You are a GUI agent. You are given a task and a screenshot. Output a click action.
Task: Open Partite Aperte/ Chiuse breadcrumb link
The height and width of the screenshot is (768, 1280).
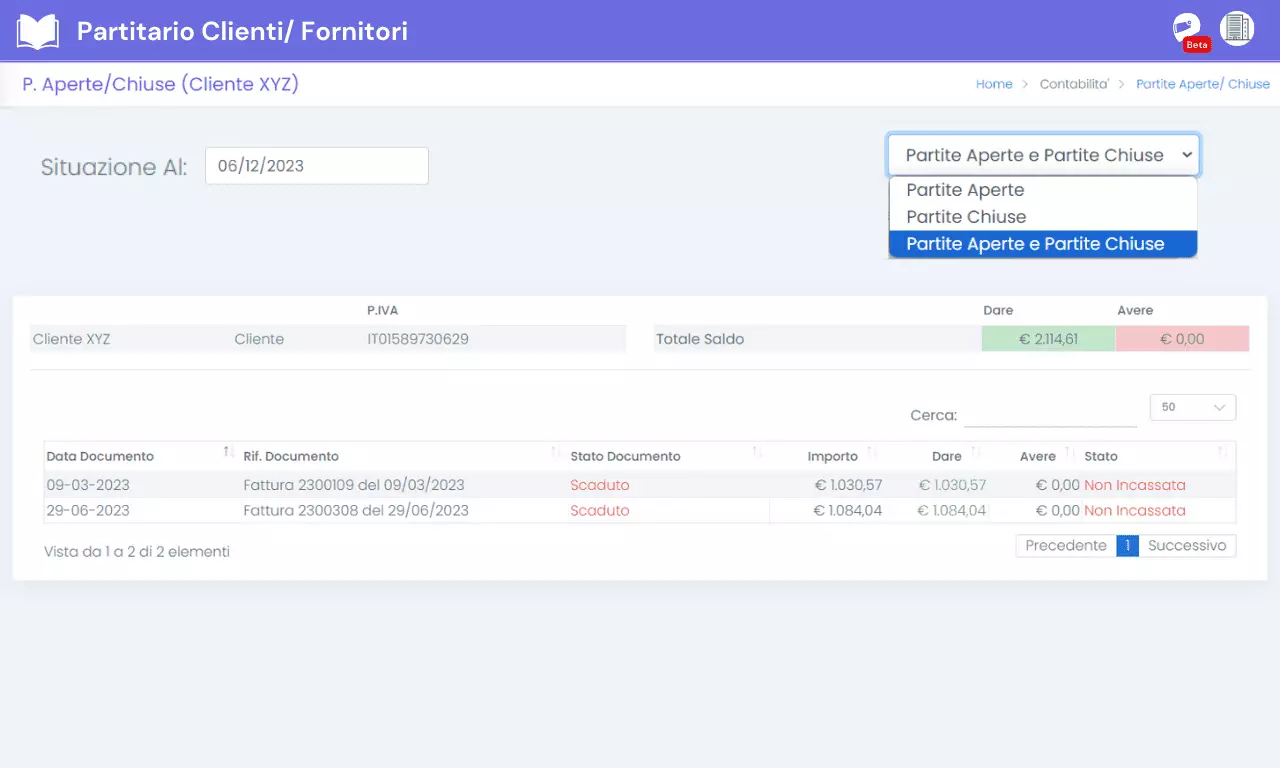(1203, 84)
